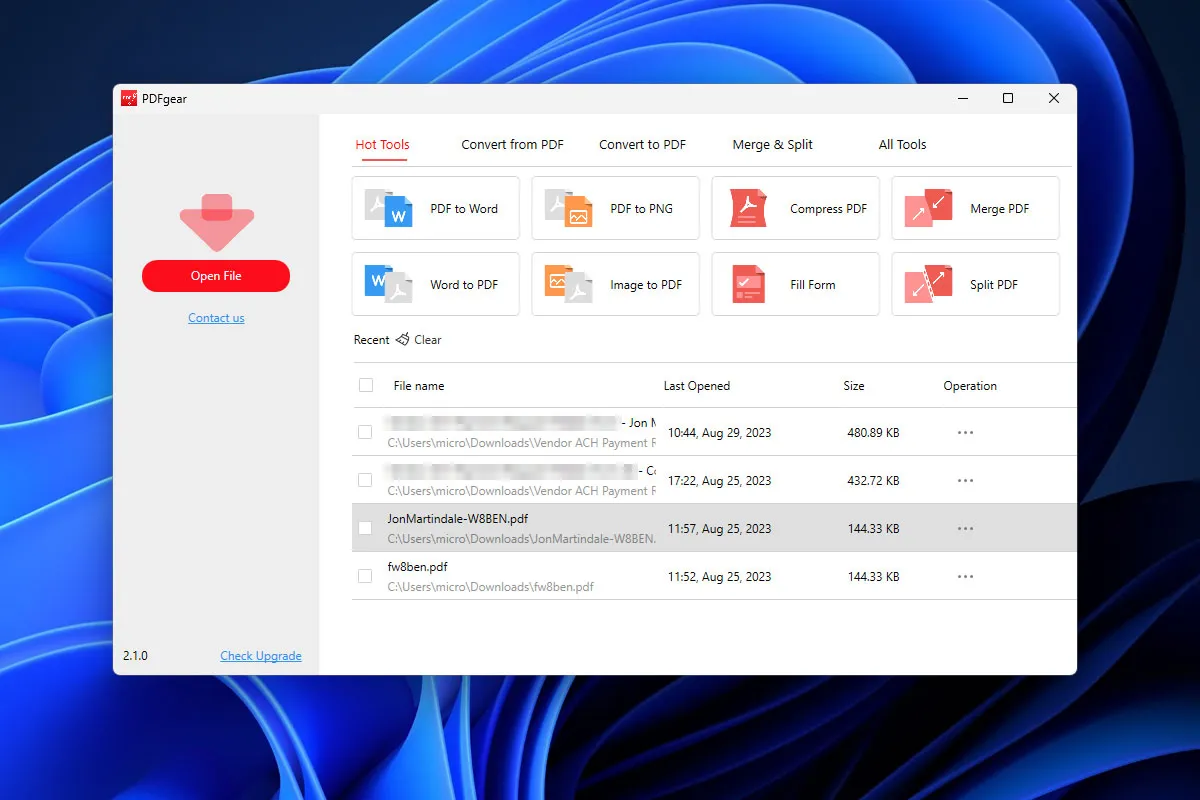The height and width of the screenshot is (800, 1200).
Task: Launch the PDF to PNG converter
Action: 615,208
